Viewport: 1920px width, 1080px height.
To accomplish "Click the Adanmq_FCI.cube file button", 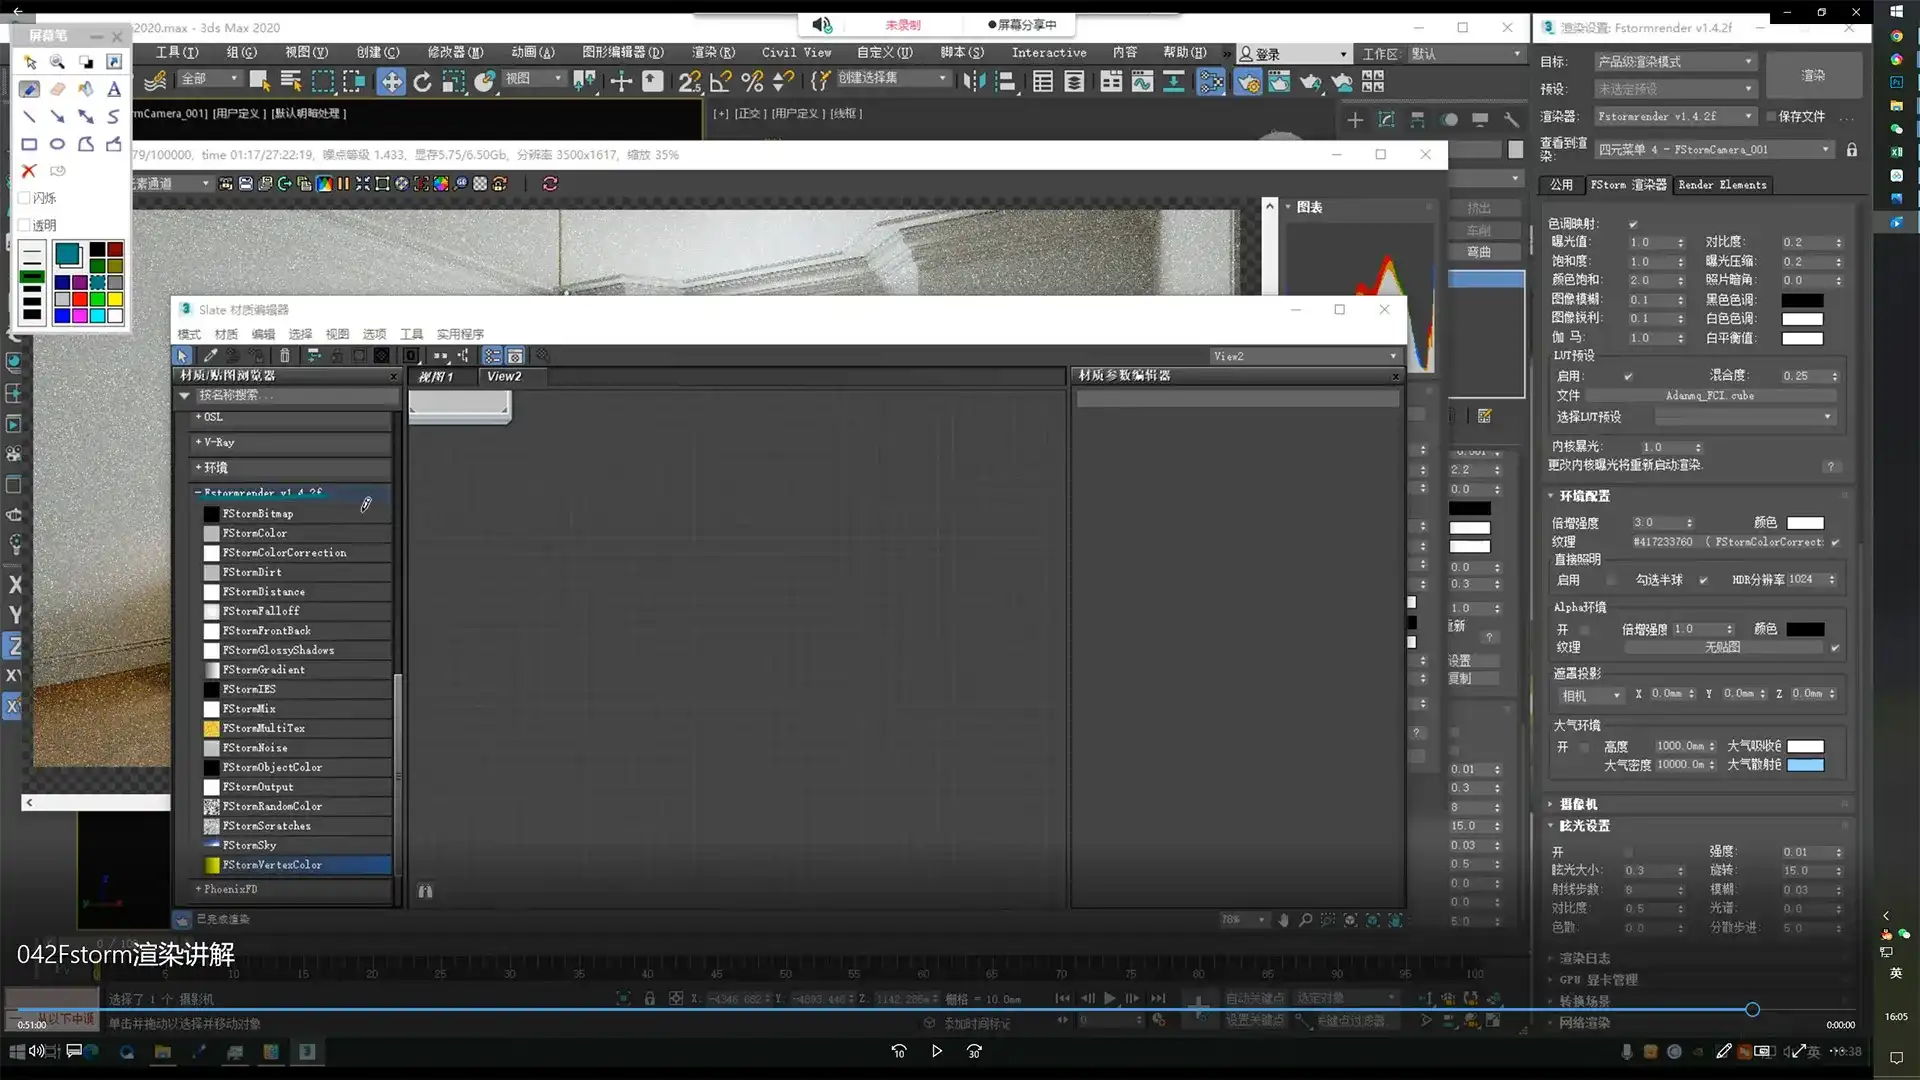I will point(1709,396).
